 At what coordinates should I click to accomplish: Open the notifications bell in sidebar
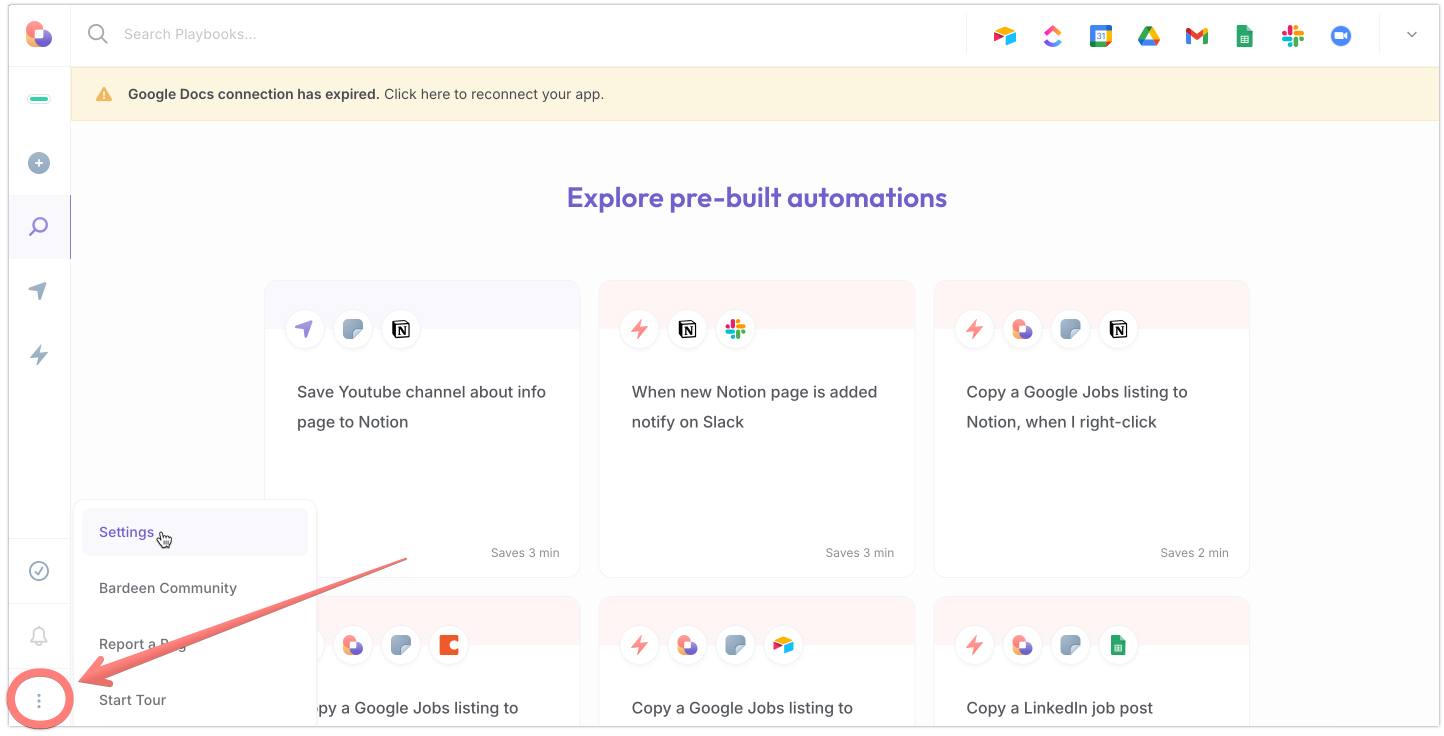pos(39,636)
